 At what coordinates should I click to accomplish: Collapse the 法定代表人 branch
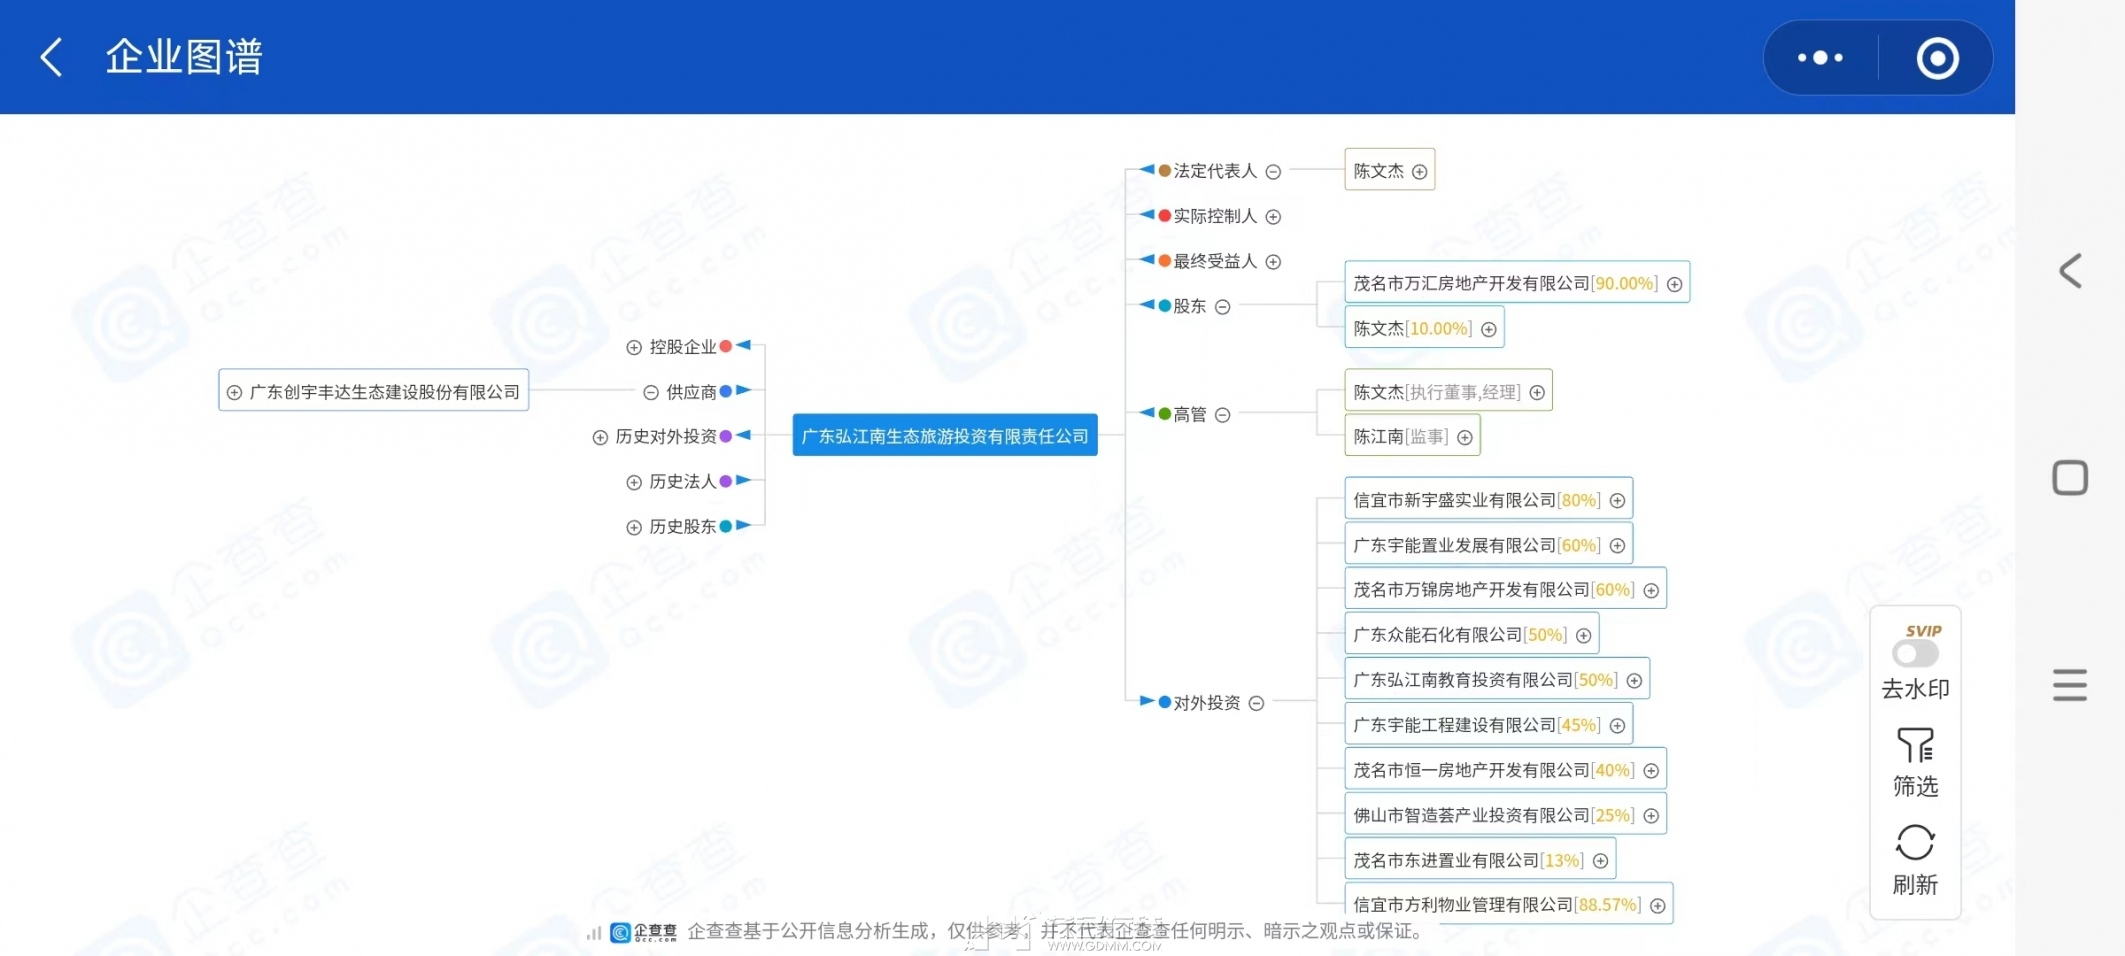(x=1273, y=172)
